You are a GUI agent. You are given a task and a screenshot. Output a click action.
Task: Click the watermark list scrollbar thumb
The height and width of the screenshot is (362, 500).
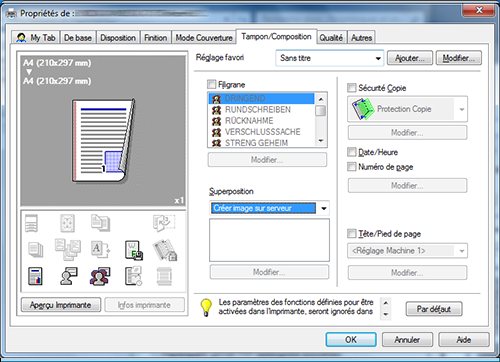click(x=321, y=111)
